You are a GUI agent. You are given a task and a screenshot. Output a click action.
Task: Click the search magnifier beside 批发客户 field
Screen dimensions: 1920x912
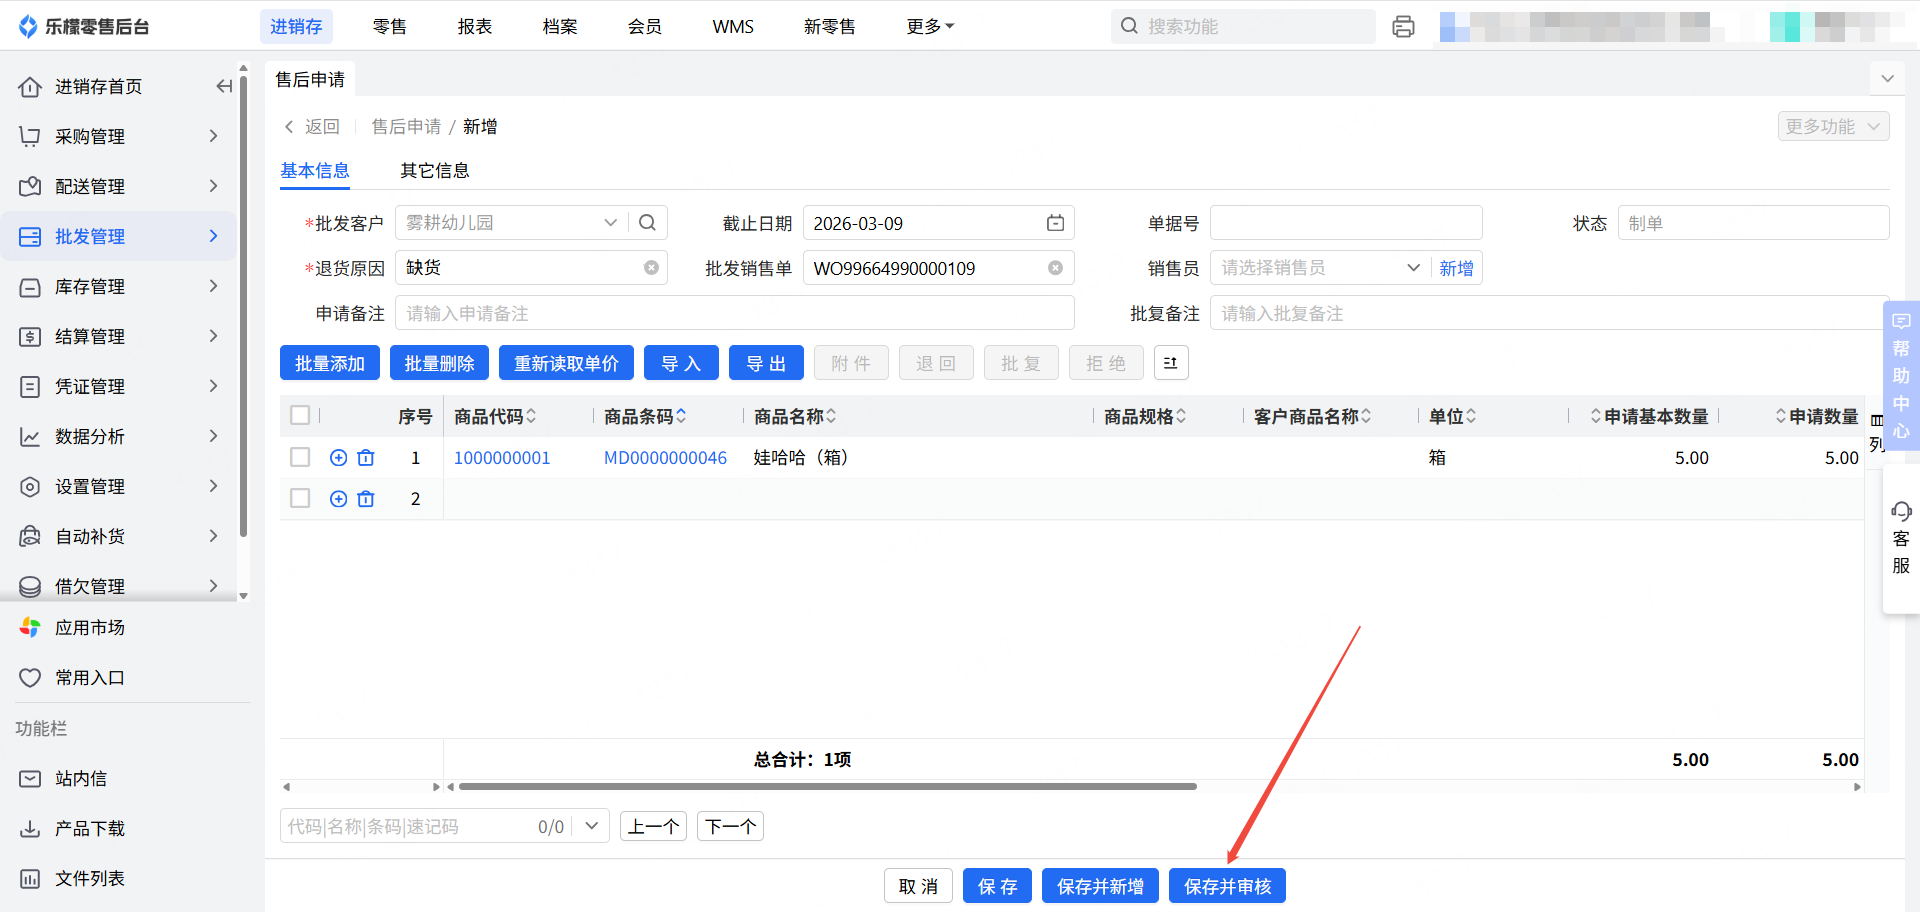tap(647, 223)
